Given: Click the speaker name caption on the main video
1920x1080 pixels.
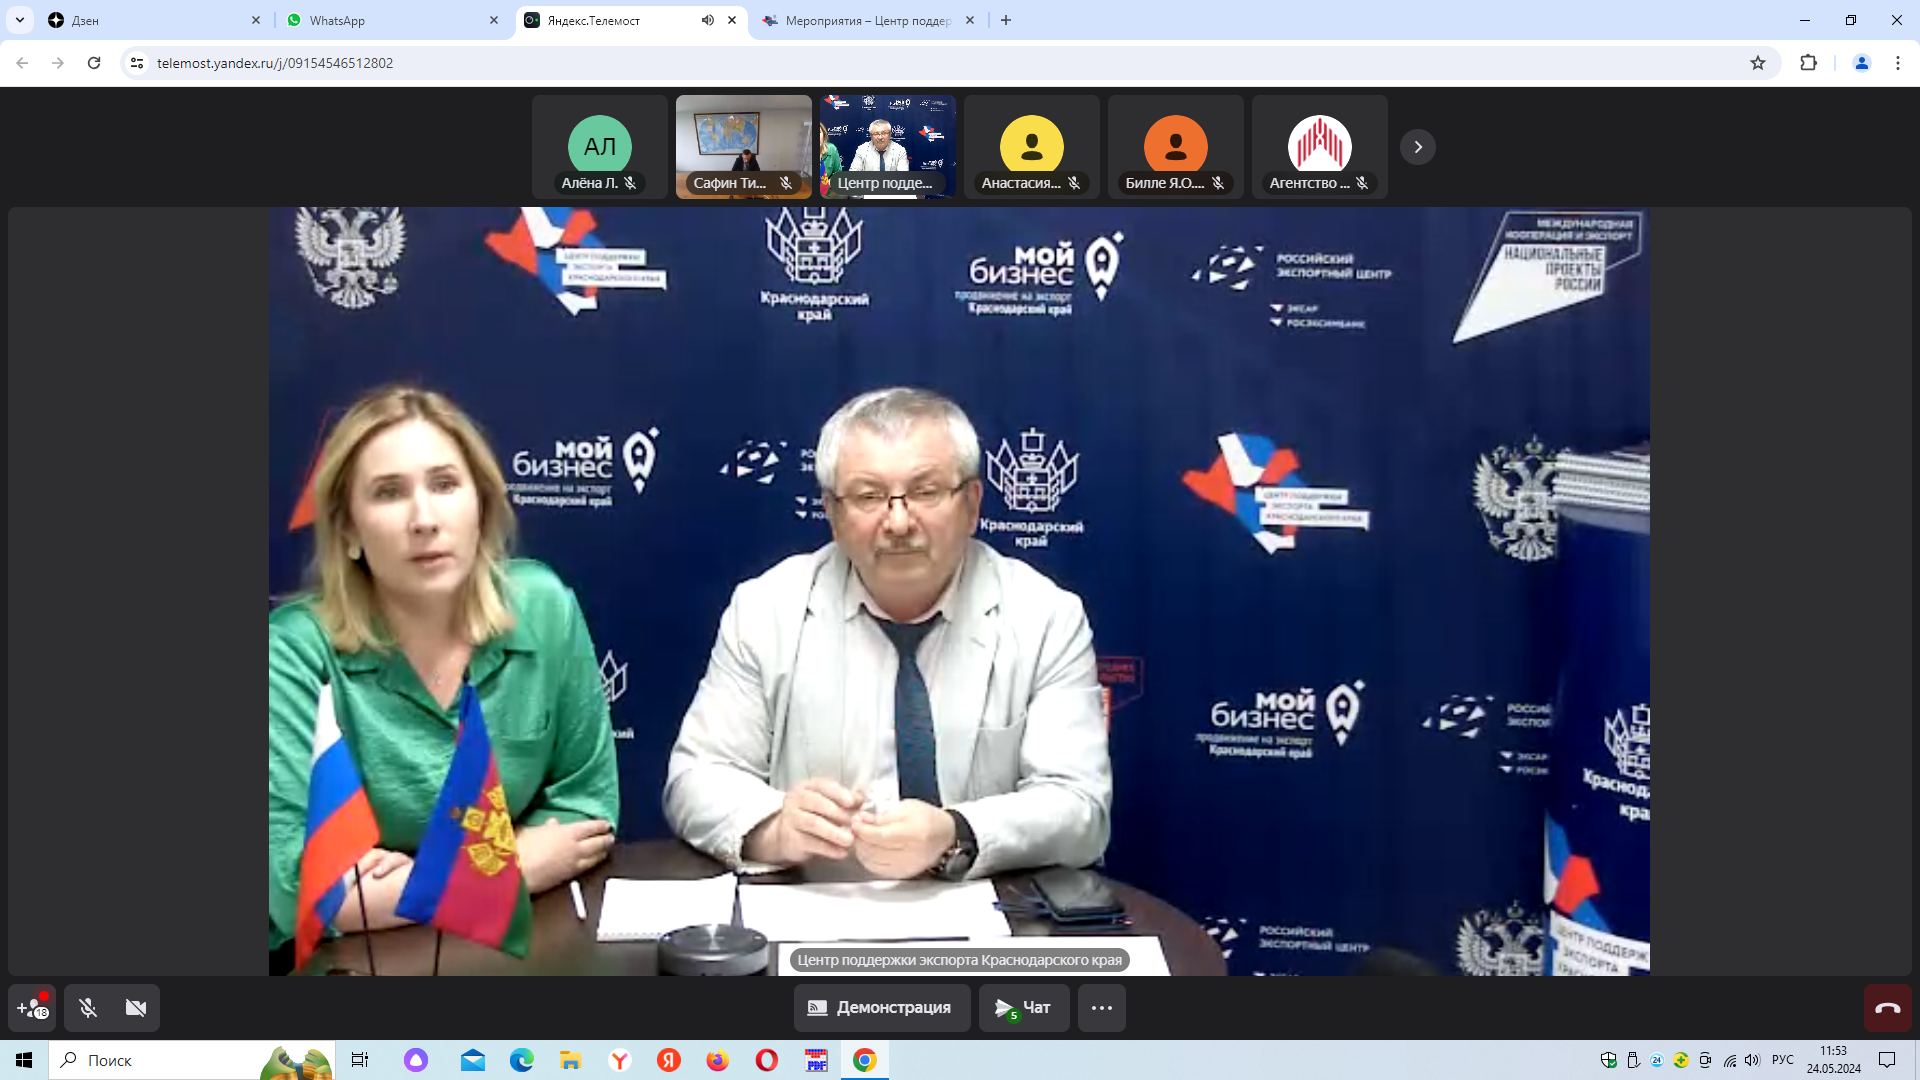Looking at the screenshot, I should click(x=960, y=960).
